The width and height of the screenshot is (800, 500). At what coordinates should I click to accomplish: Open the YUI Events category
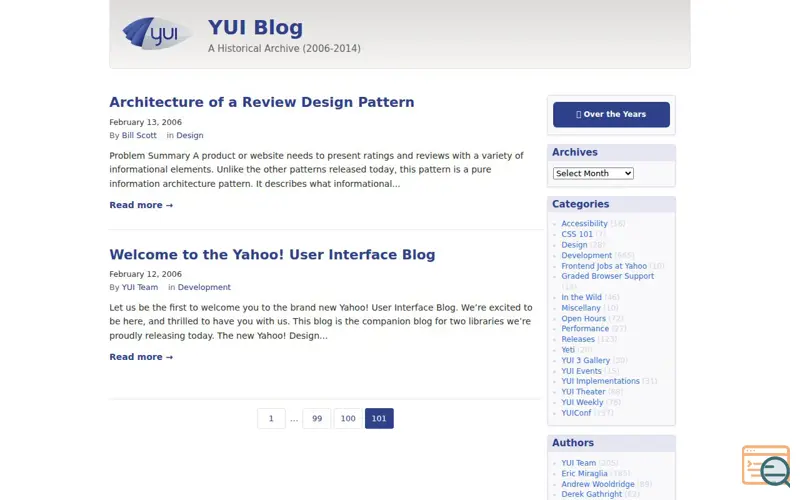[x=581, y=371]
